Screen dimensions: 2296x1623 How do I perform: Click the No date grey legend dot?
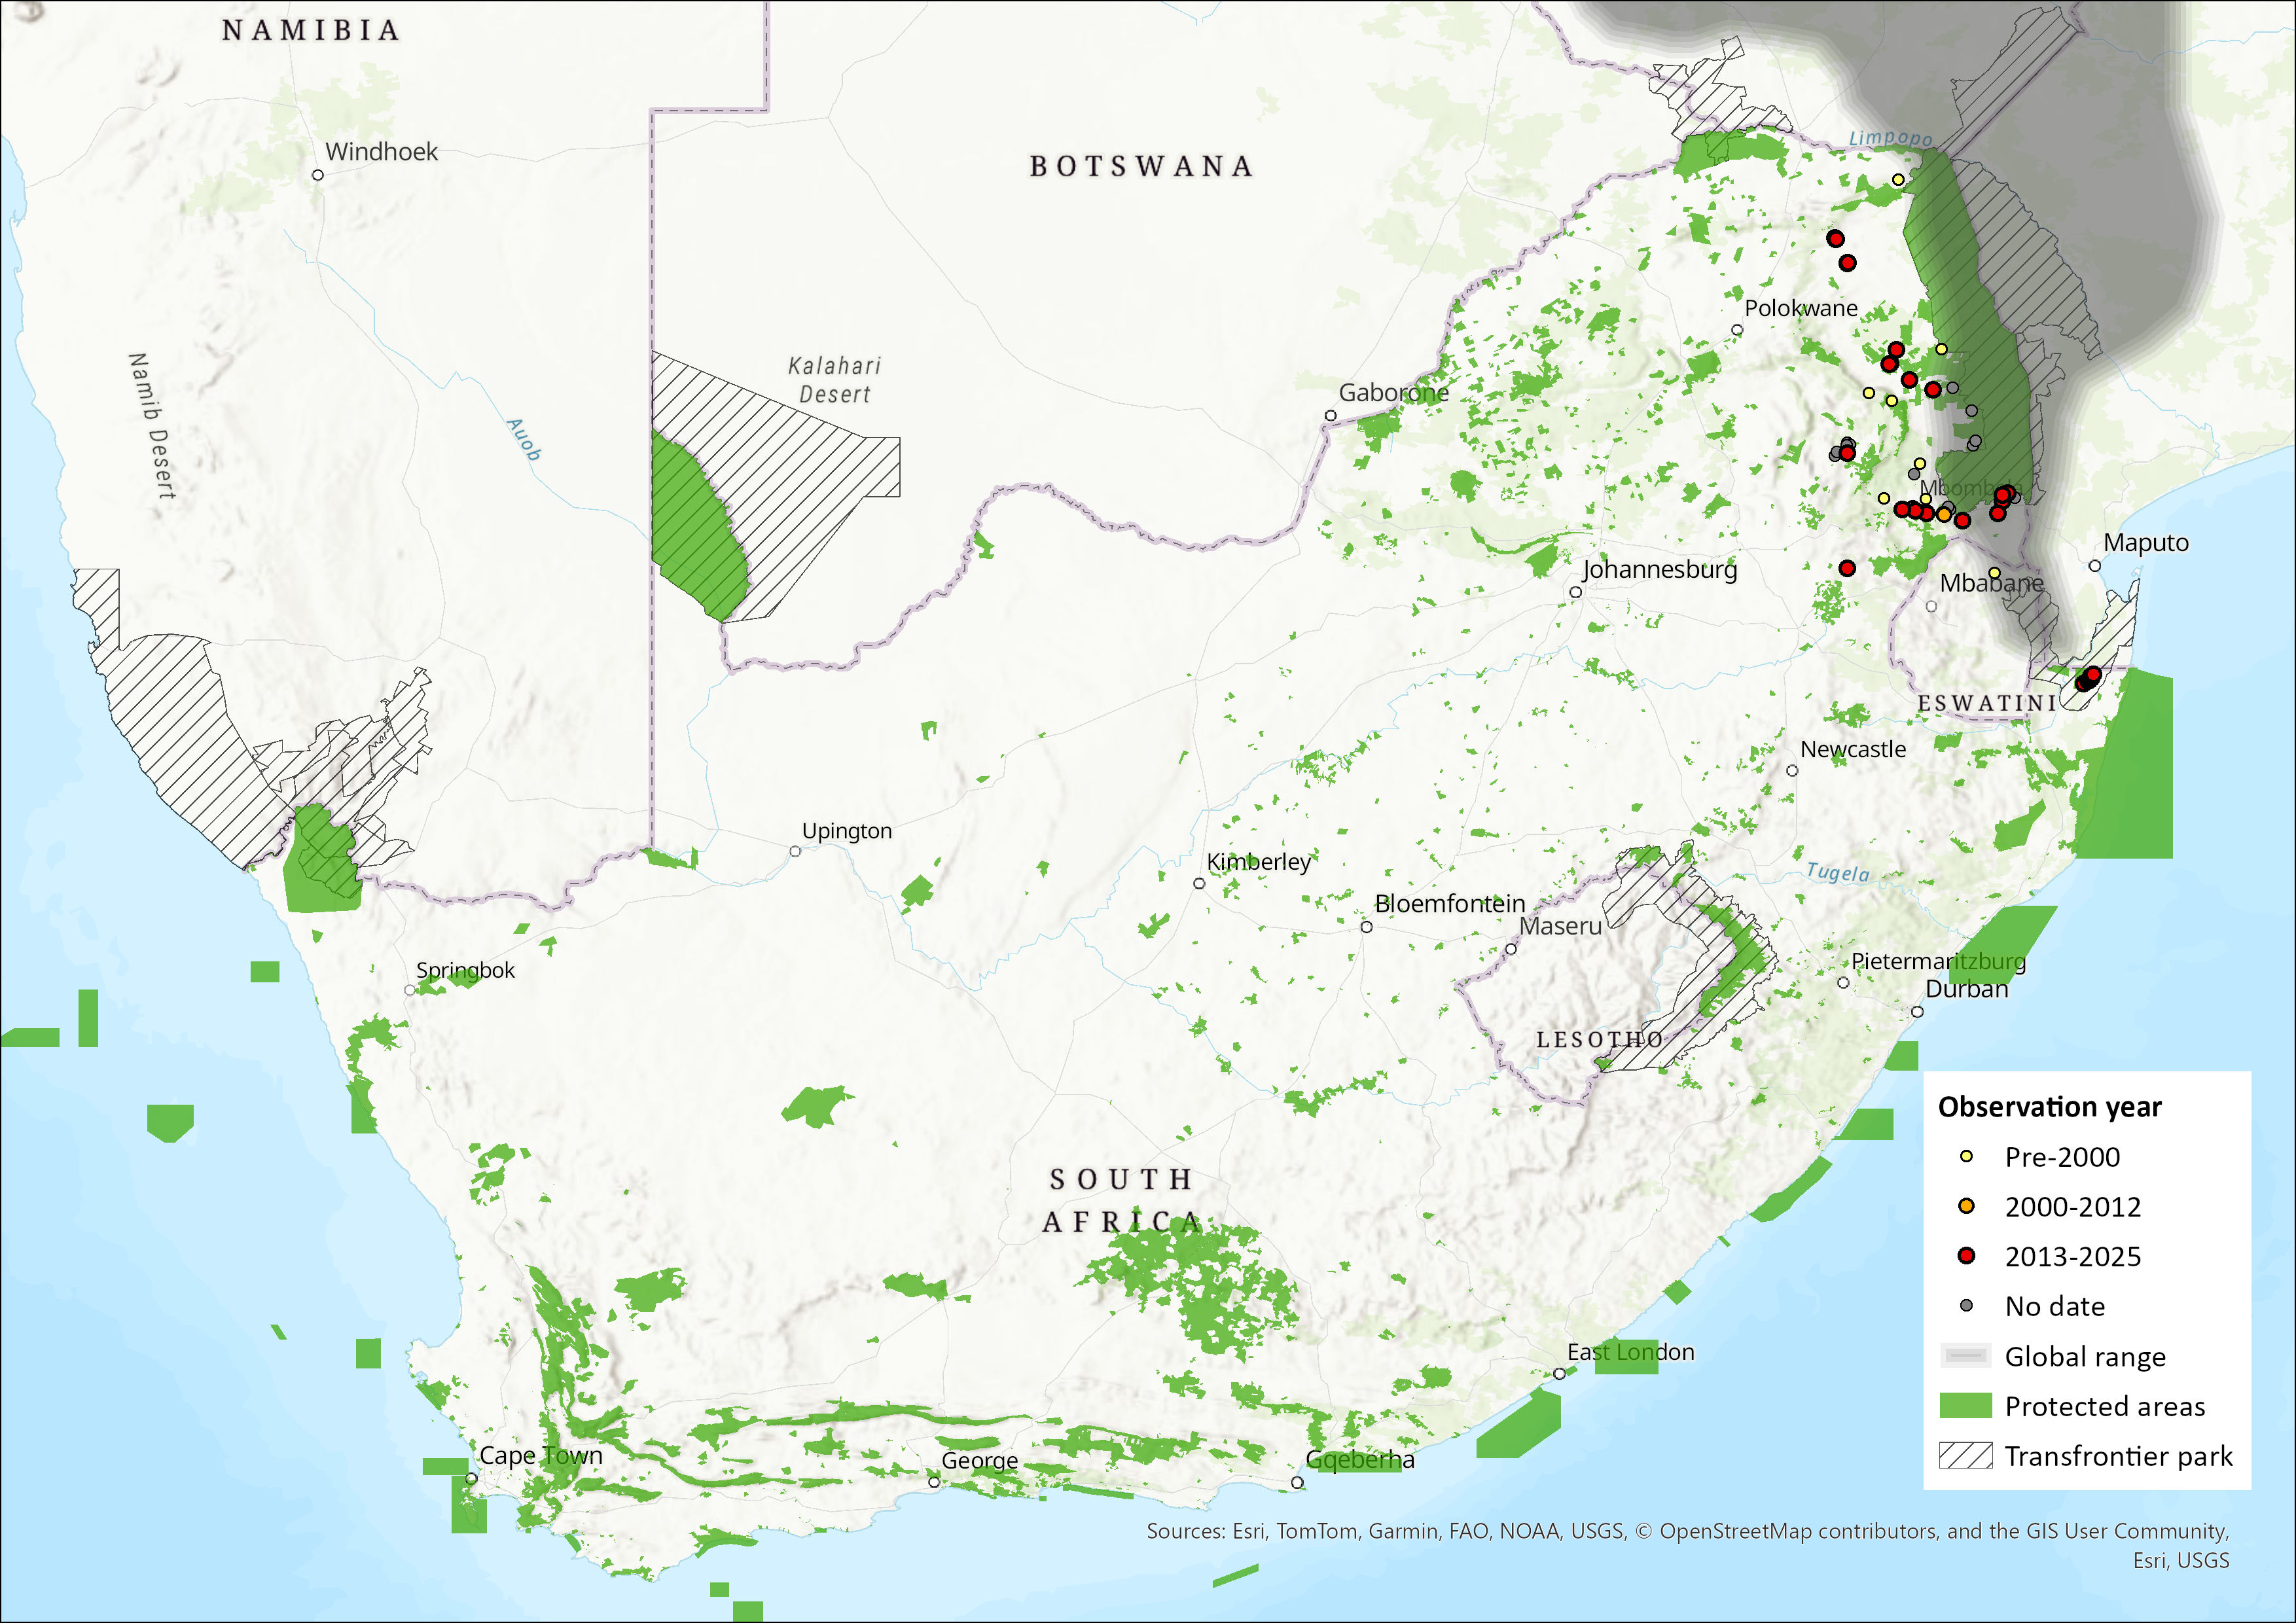click(x=1966, y=1306)
